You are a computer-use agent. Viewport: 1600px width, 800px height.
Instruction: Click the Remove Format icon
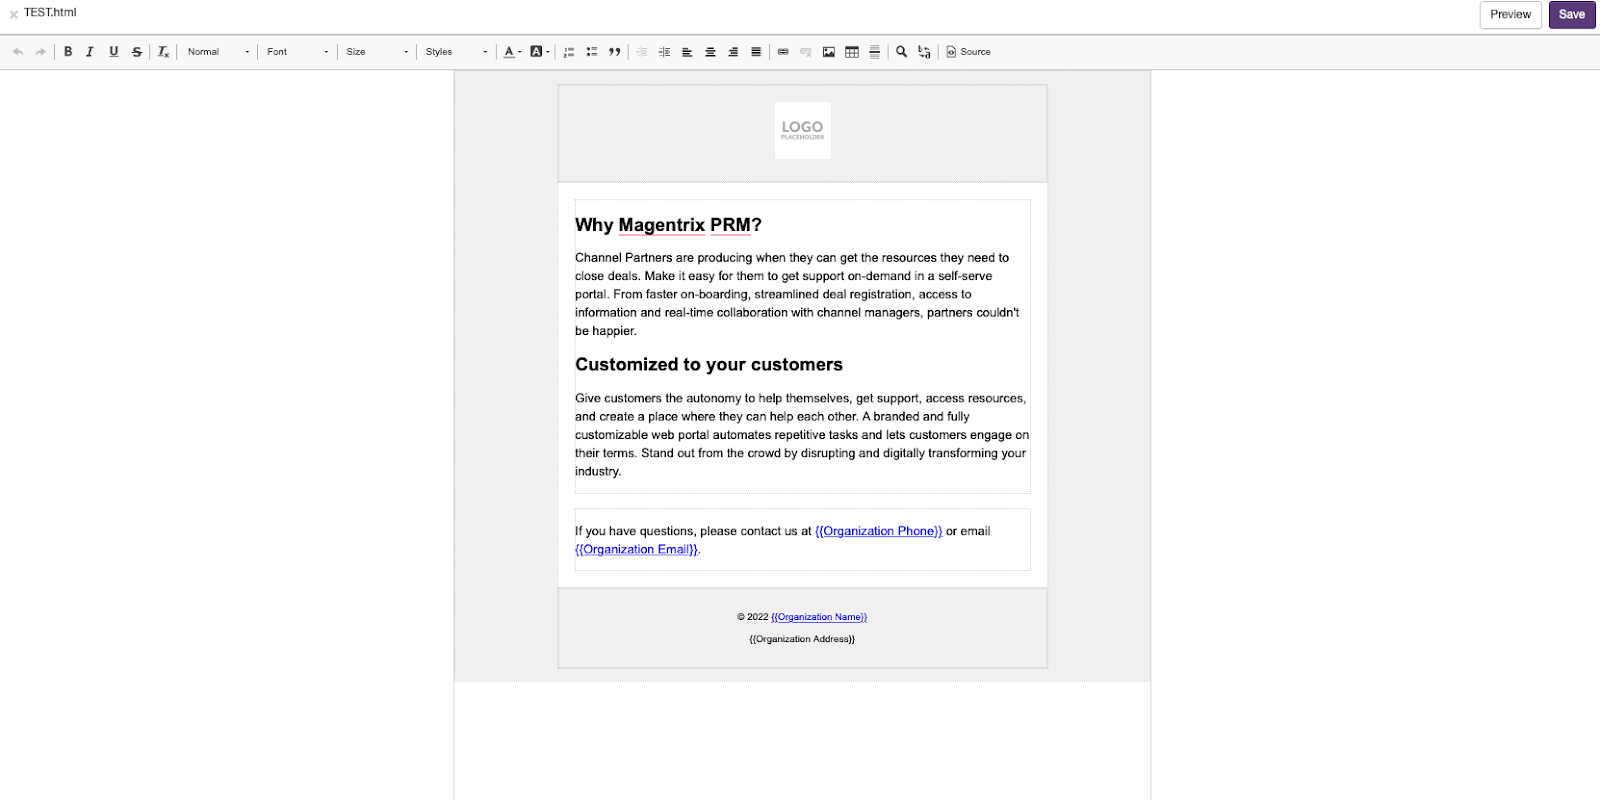163,52
